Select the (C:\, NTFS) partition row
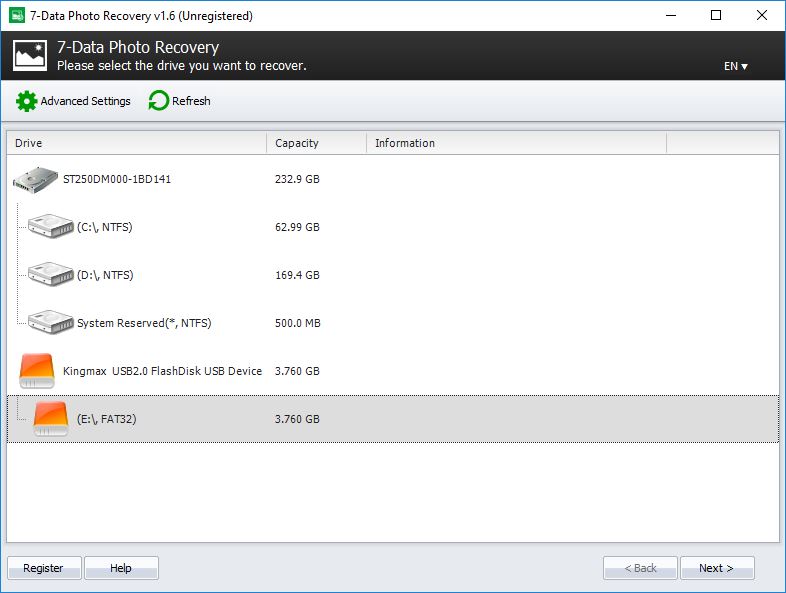This screenshot has height=593, width=786. tap(393, 227)
